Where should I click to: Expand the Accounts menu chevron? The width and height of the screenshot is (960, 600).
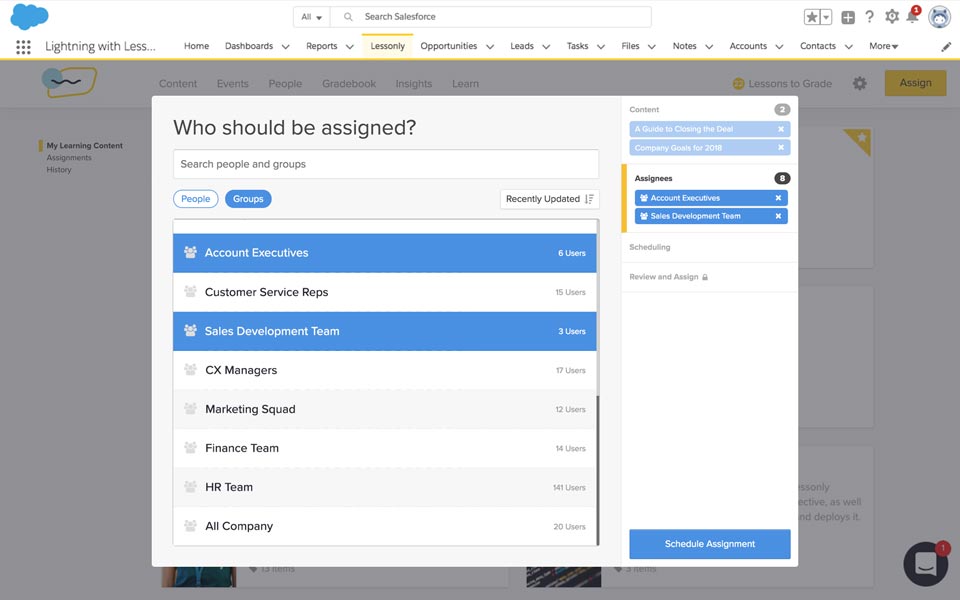click(779, 47)
